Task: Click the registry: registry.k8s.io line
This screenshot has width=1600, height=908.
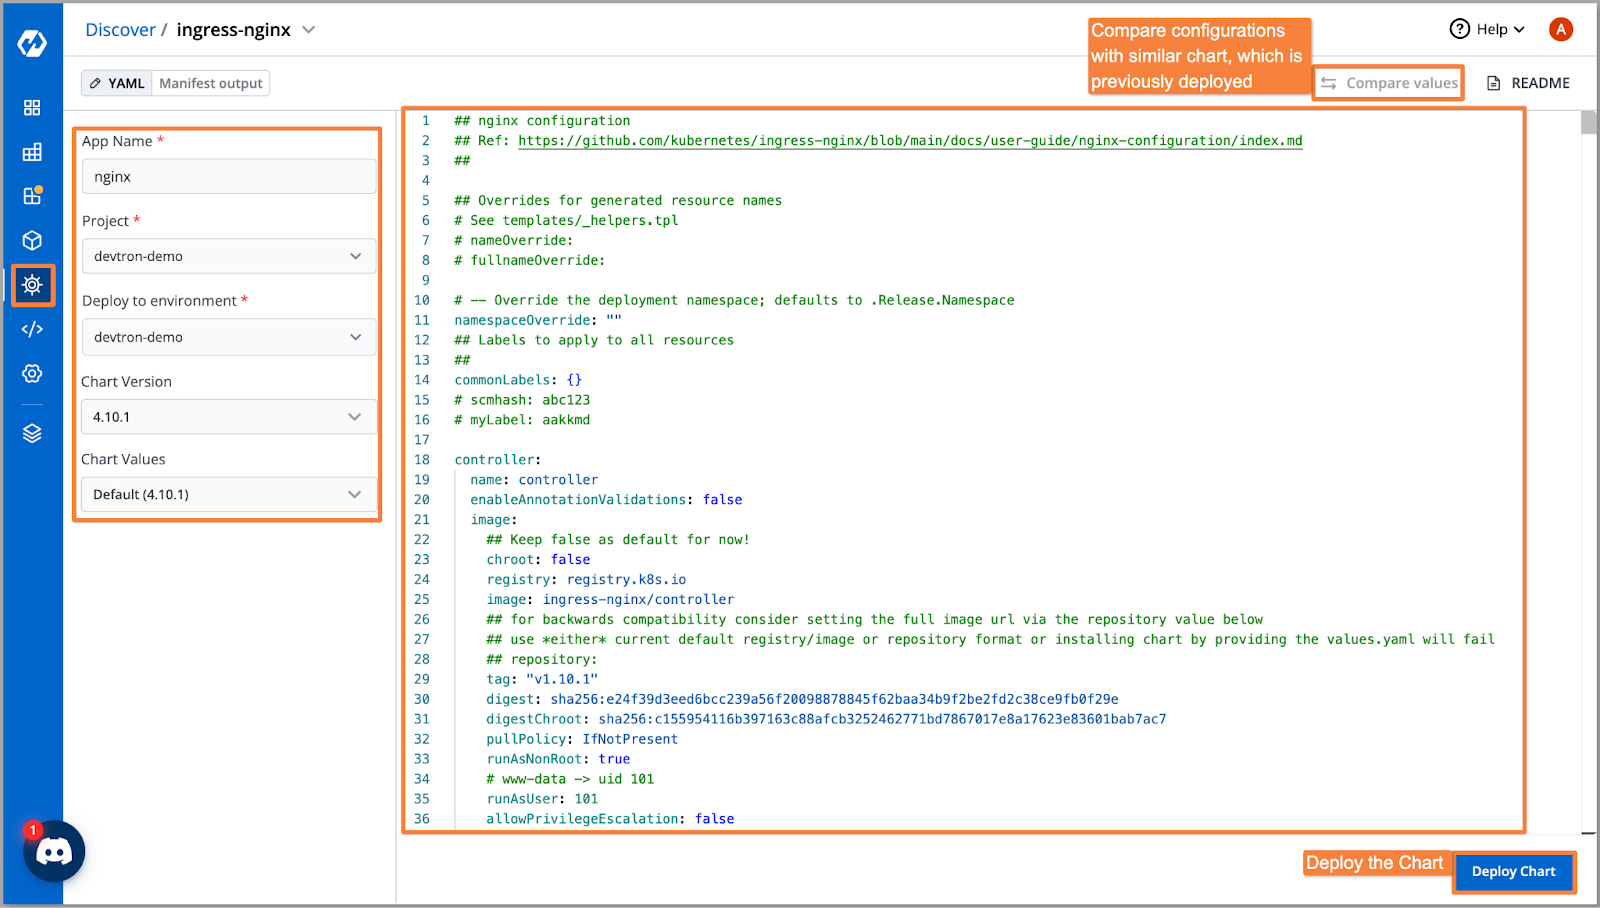Action: point(586,580)
